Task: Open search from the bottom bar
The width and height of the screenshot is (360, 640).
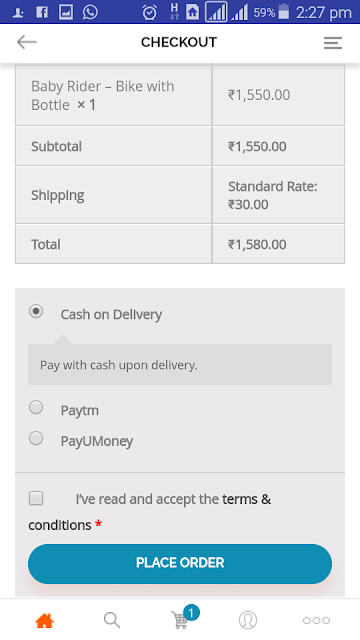Action: point(111,620)
